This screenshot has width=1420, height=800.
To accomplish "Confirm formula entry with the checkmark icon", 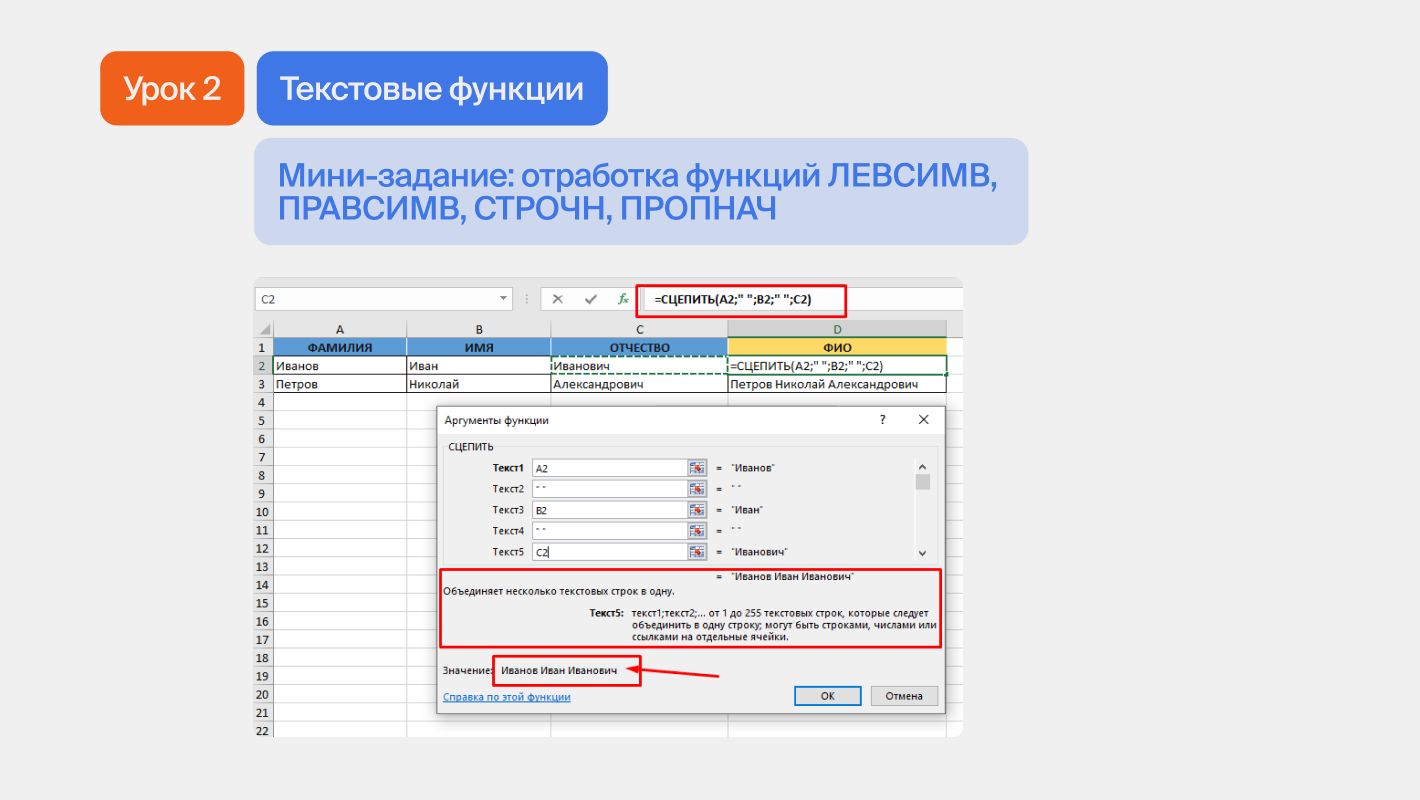I will tap(591, 299).
